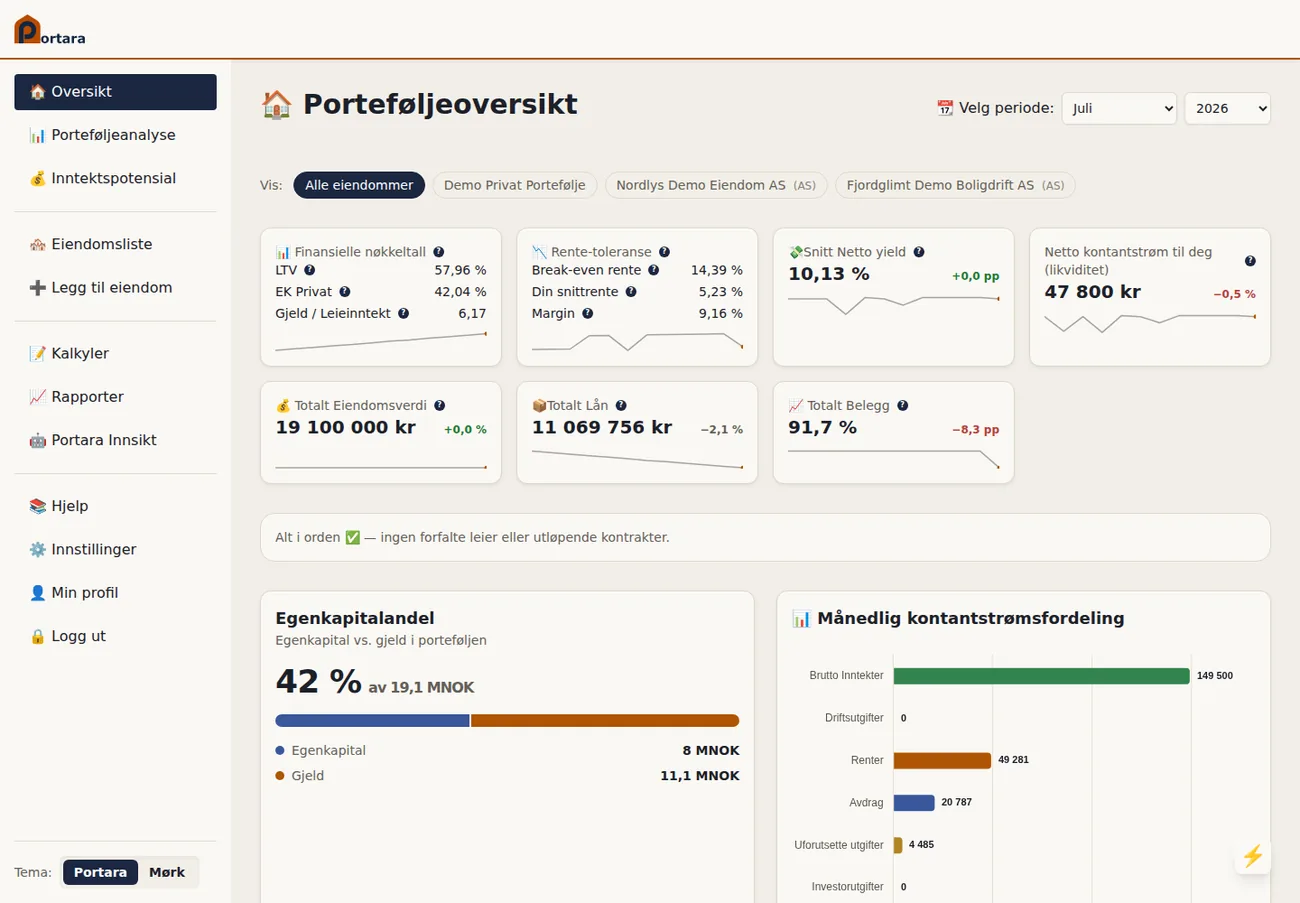Viewport: 1300px width, 903px height.
Task: Show Alle eiendommer filter
Action: point(359,185)
